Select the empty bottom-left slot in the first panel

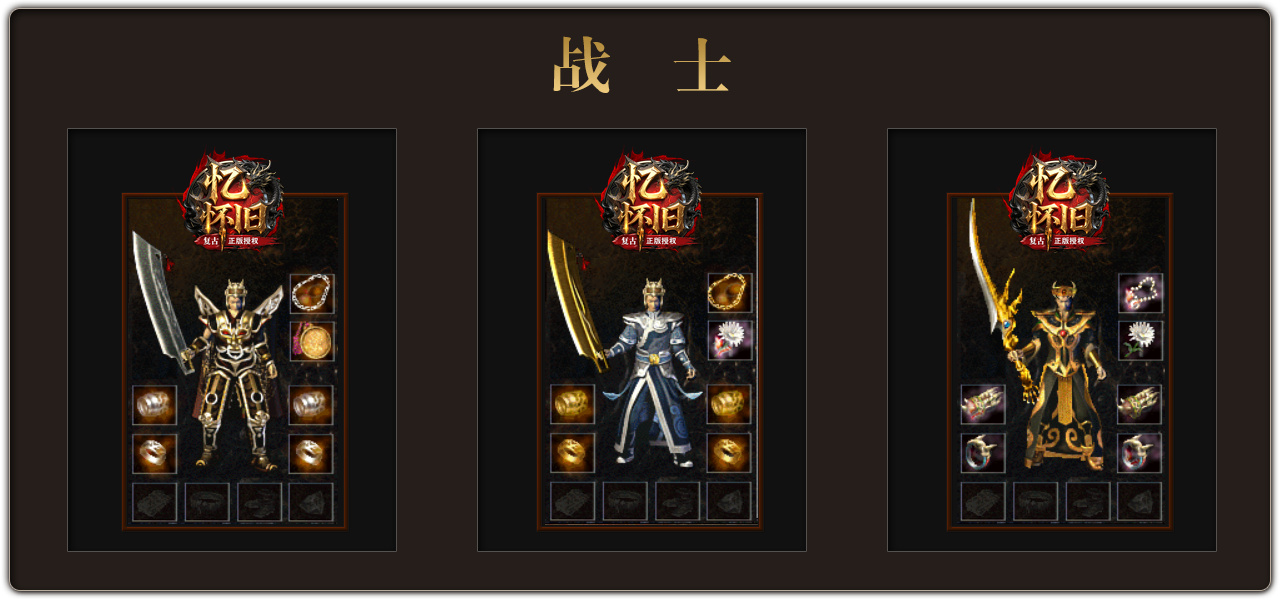155,502
